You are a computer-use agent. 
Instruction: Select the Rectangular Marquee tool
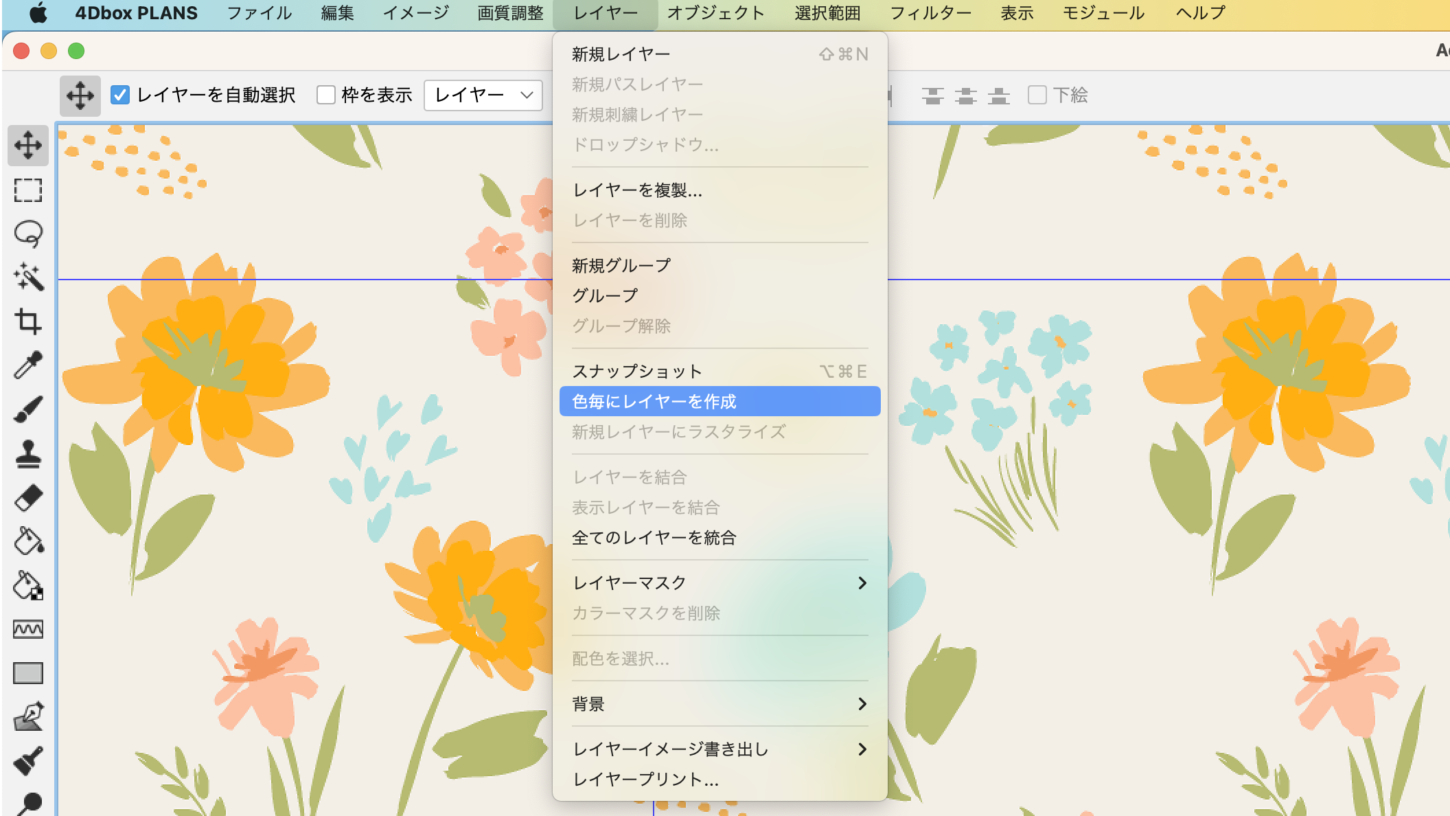pyautogui.click(x=28, y=190)
